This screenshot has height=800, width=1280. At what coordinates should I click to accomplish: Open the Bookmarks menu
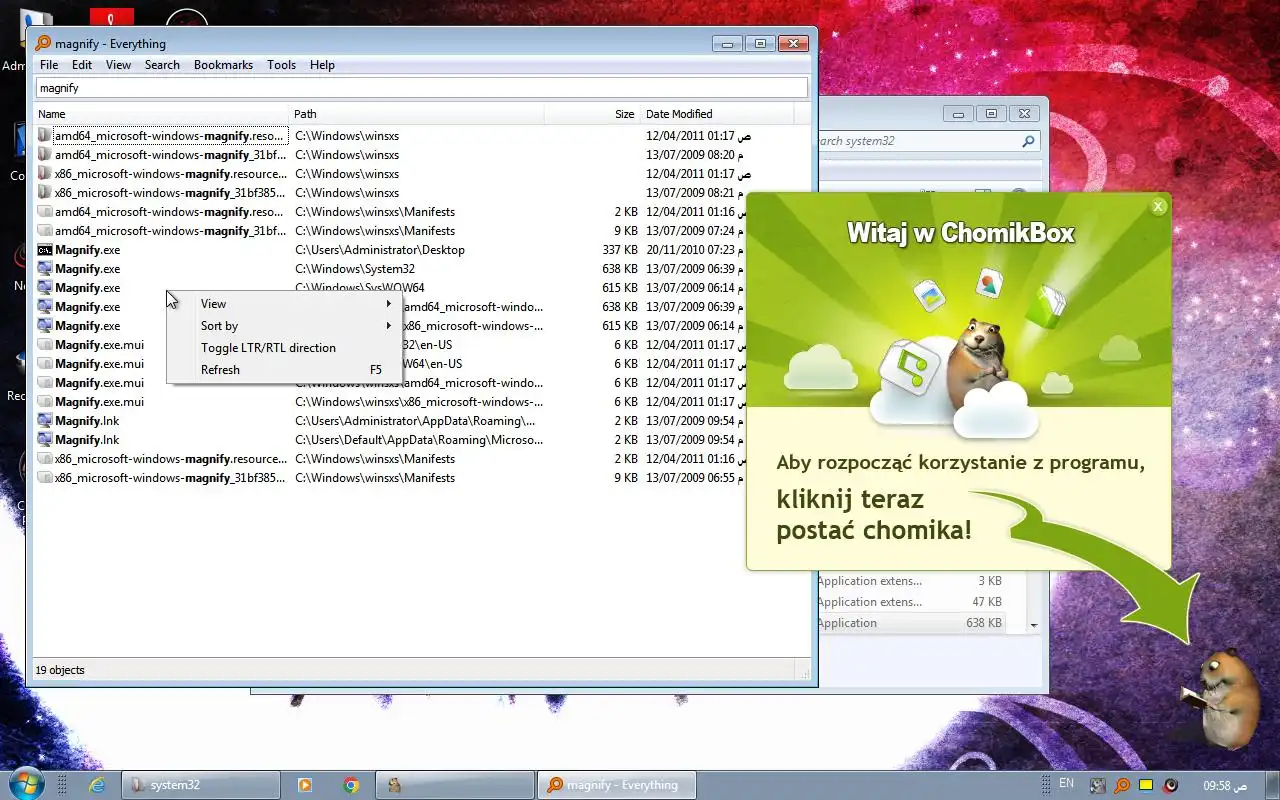(x=223, y=65)
